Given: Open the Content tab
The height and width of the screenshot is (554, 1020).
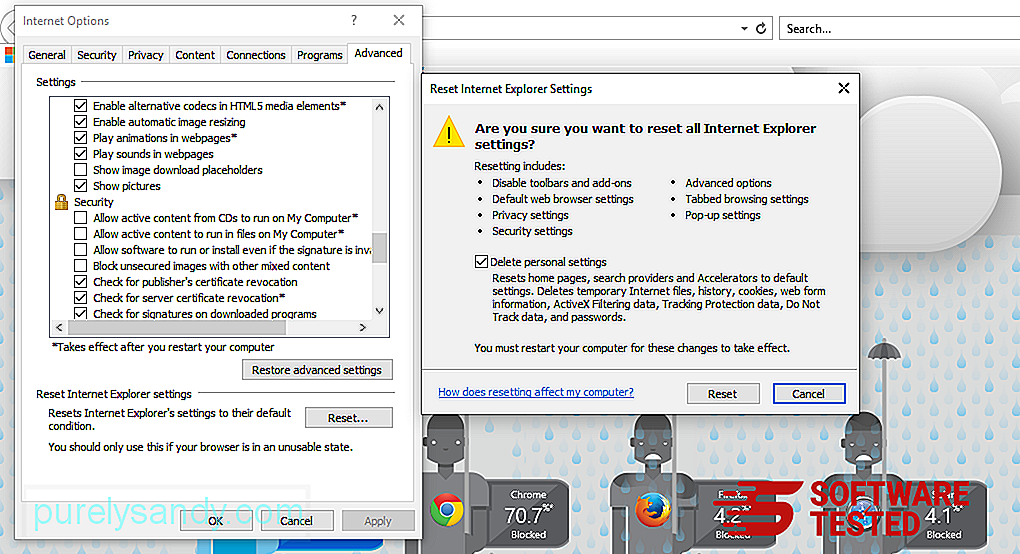Looking at the screenshot, I should [195, 55].
